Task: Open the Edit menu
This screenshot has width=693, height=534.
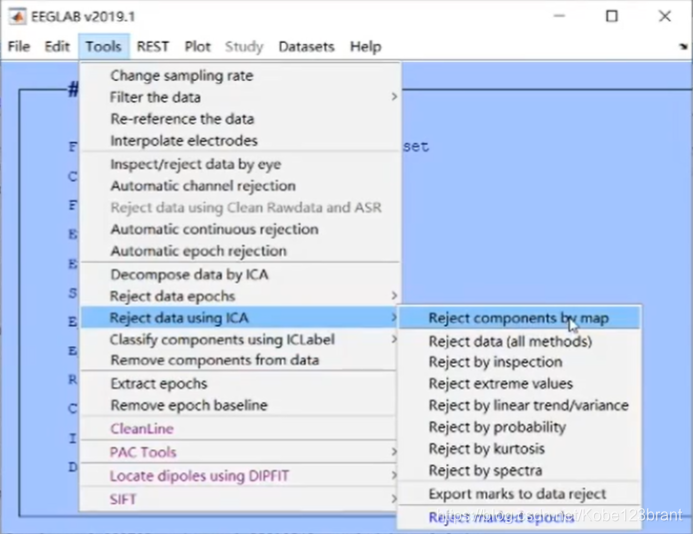Action: tap(57, 46)
